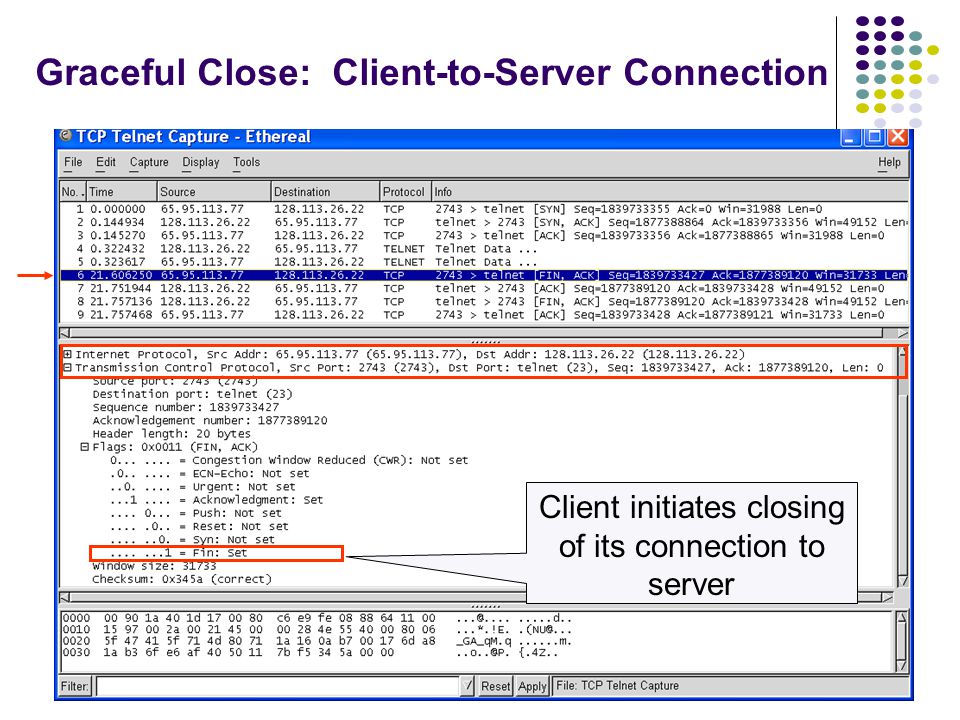The width and height of the screenshot is (960, 720).
Task: Select the Reset: Not set line
Action: click(199, 527)
